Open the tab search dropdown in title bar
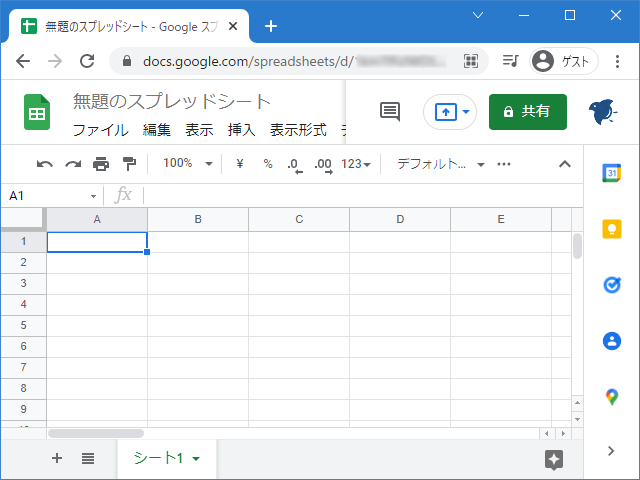Screen dimensions: 640x480 pos(478,16)
